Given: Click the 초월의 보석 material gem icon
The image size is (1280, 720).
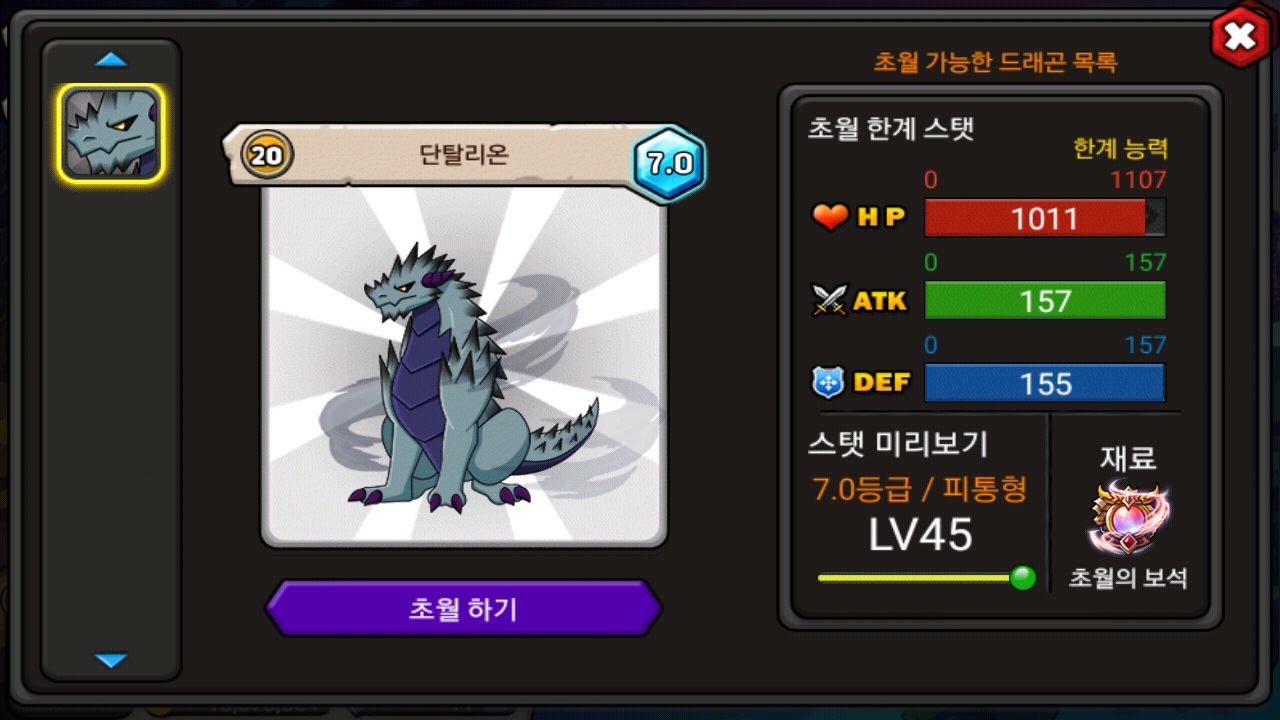Looking at the screenshot, I should coord(1129,519).
